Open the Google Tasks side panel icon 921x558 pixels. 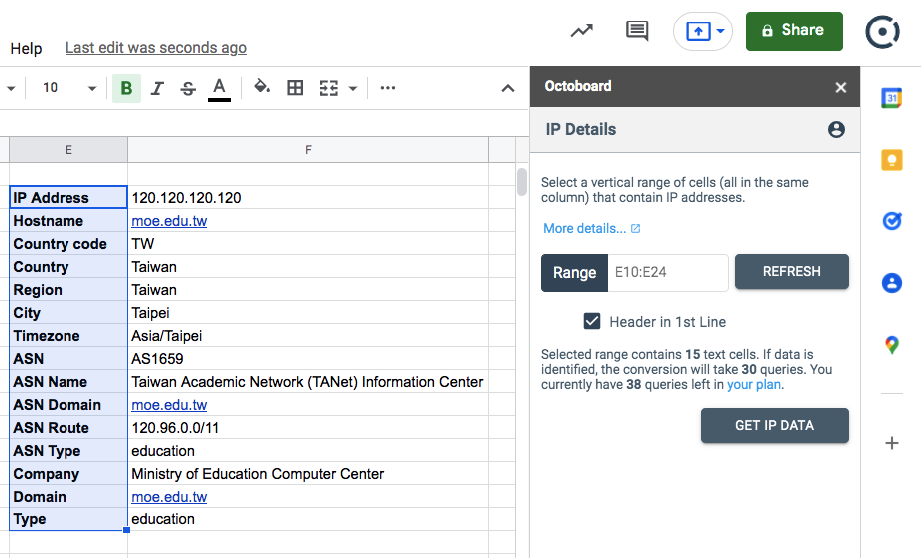point(892,221)
